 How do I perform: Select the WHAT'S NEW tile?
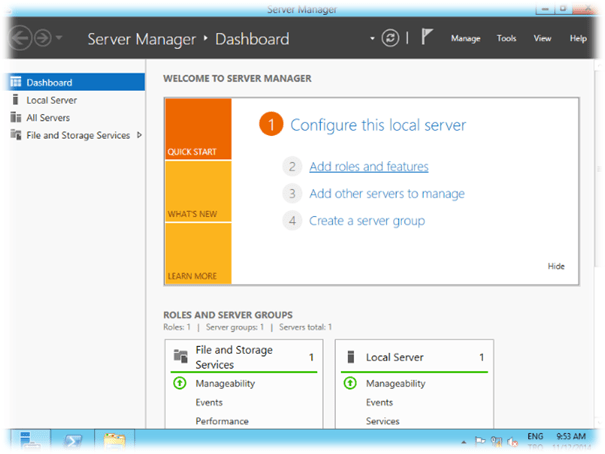199,191
